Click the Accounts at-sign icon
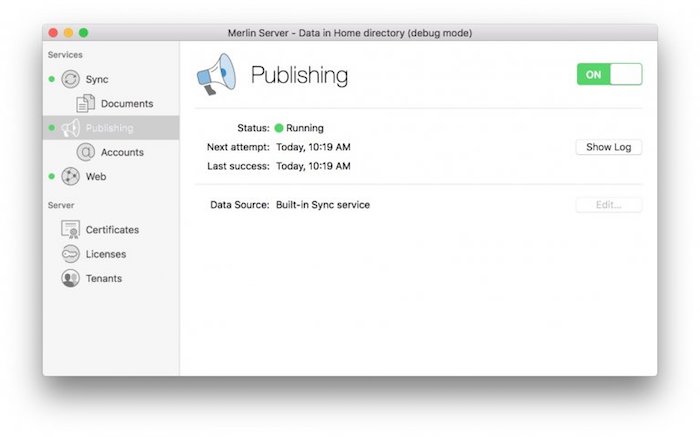The image size is (700, 437). (85, 152)
